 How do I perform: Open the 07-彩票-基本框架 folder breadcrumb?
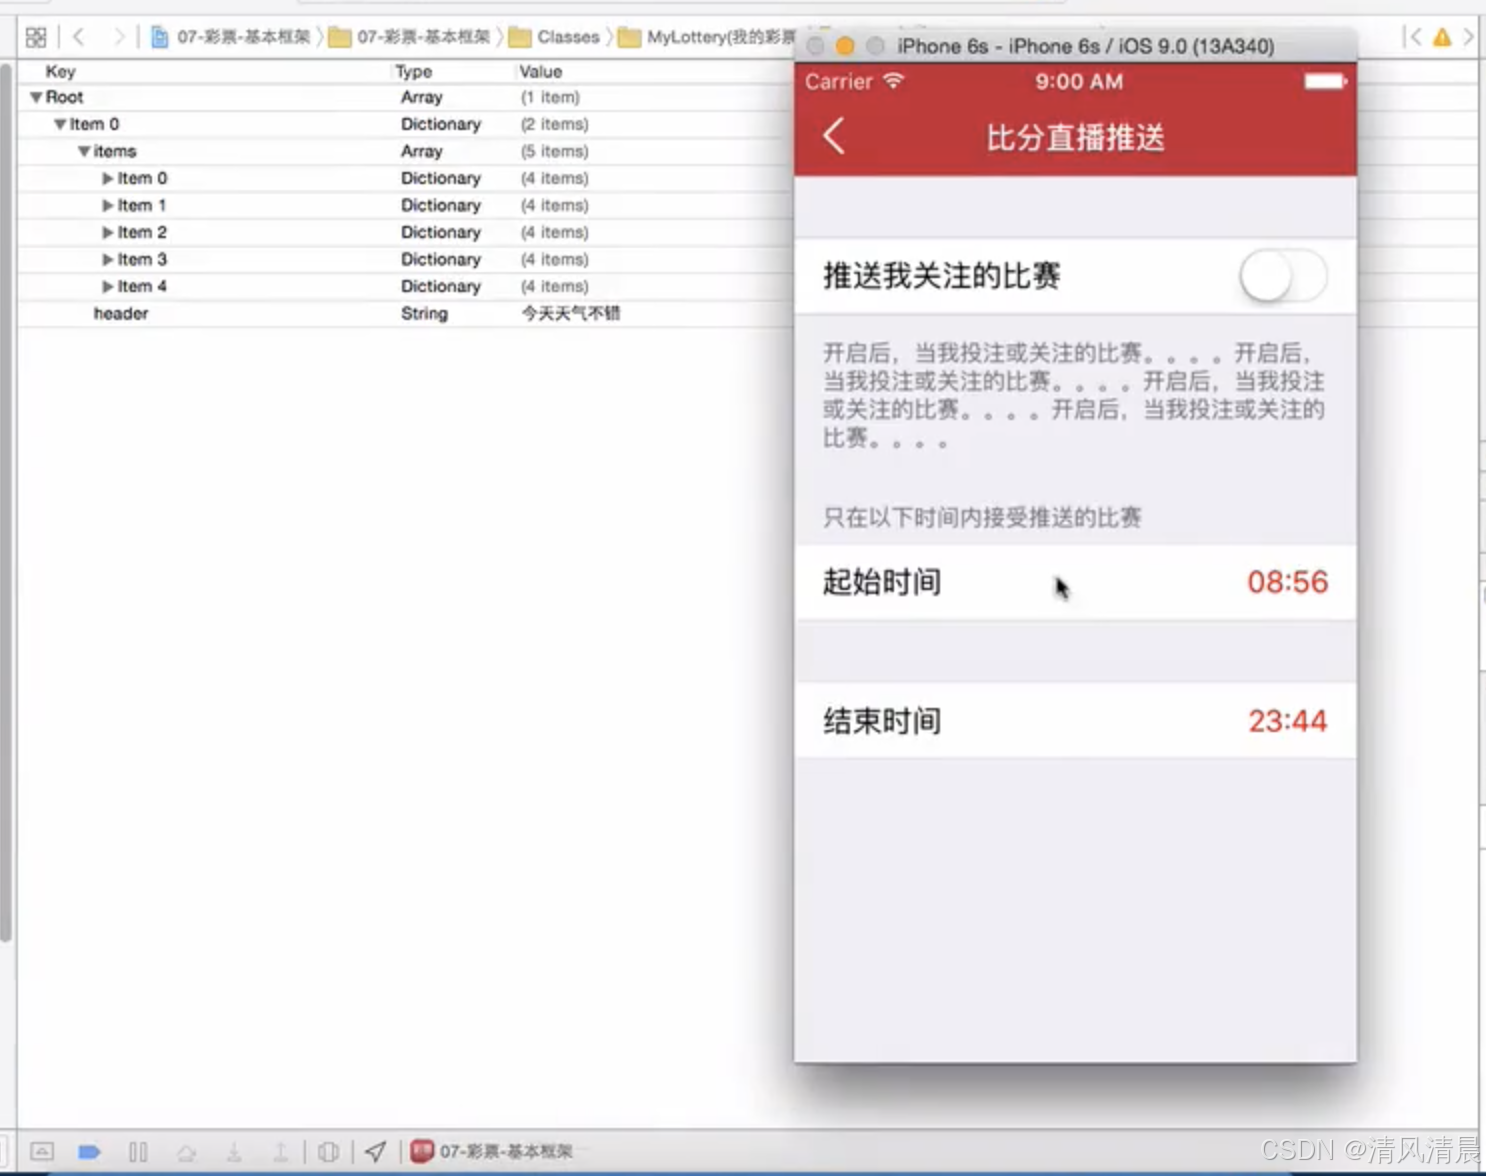tap(410, 37)
